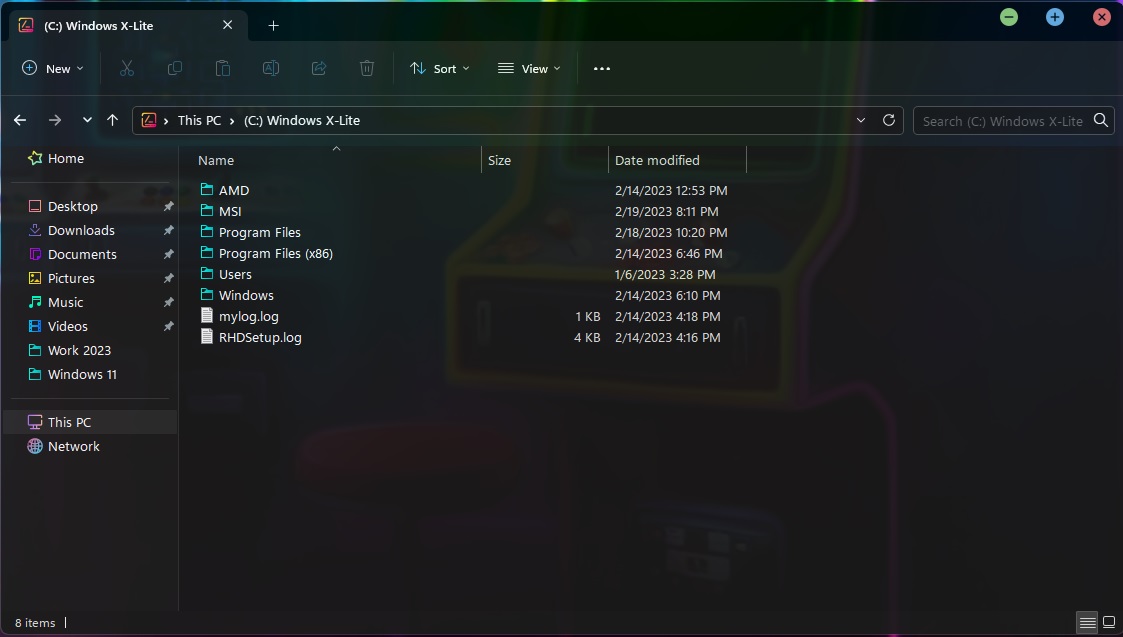Click the pin icon beside Videos
This screenshot has width=1123, height=637.
point(168,326)
